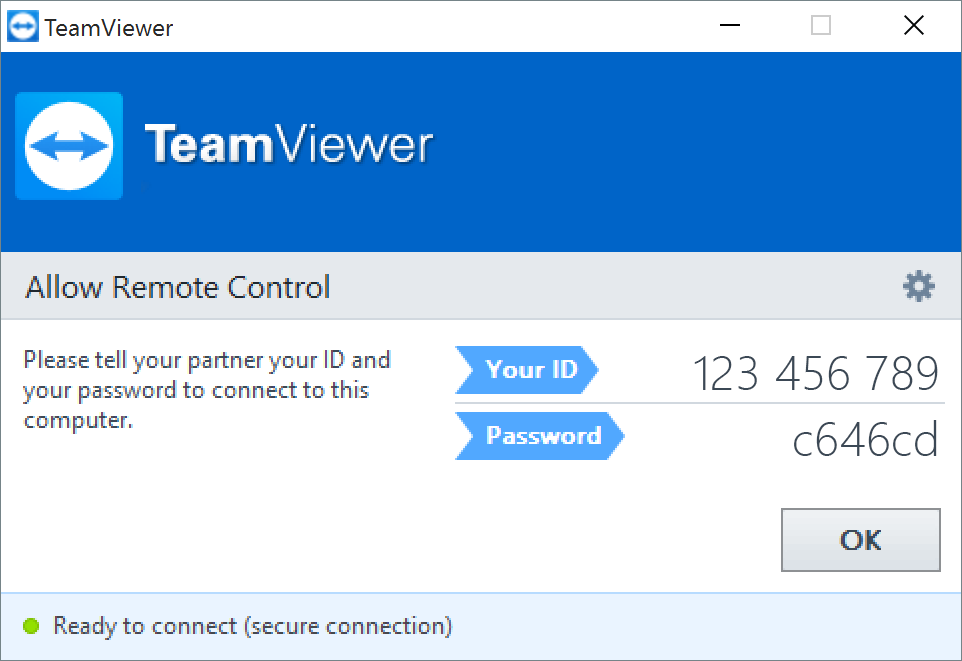Expand options via the gear icon
This screenshot has width=962, height=661.
[917, 286]
